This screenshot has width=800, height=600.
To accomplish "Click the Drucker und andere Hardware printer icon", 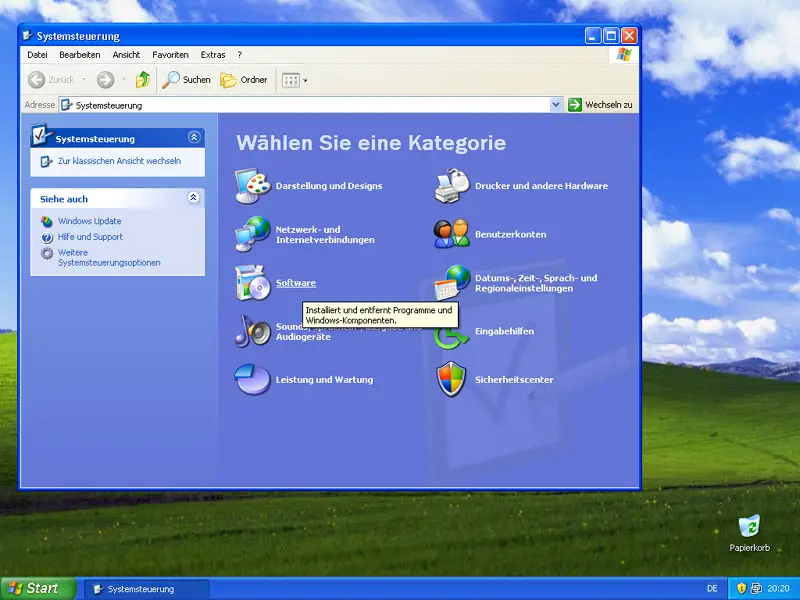I will pyautogui.click(x=452, y=186).
